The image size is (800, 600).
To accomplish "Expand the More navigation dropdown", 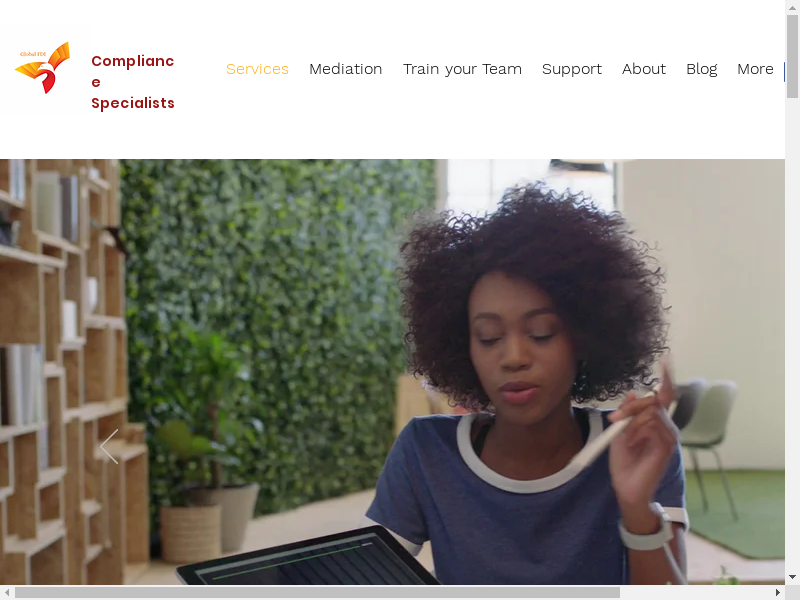I will (755, 69).
